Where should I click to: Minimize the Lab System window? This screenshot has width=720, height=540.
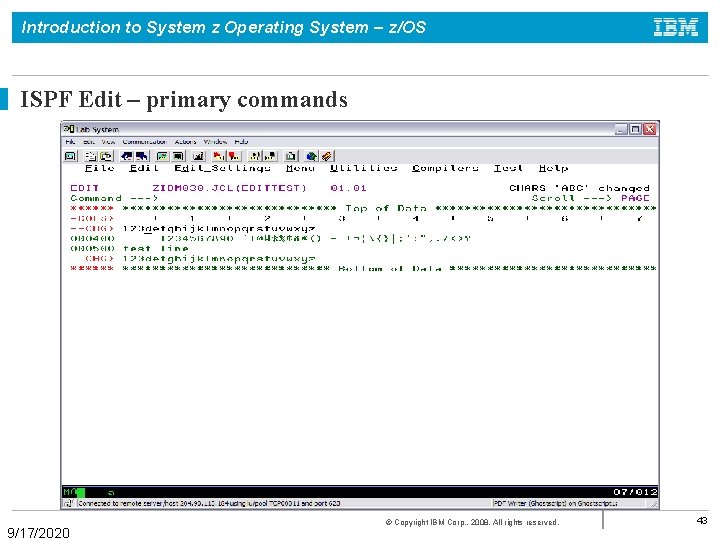(621, 129)
